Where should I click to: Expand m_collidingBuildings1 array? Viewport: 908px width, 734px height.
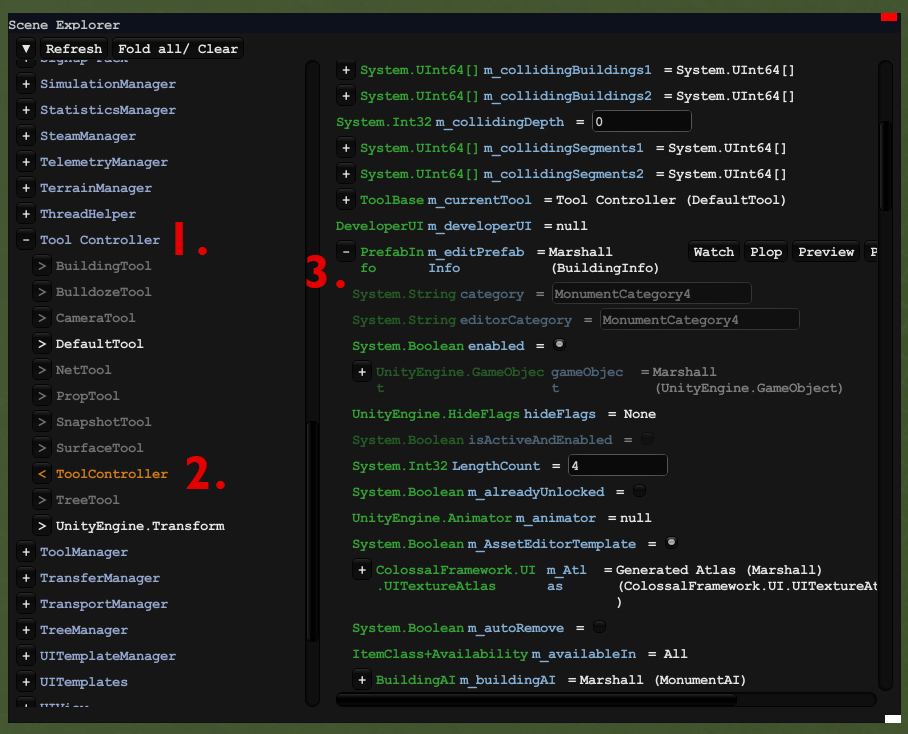click(346, 70)
